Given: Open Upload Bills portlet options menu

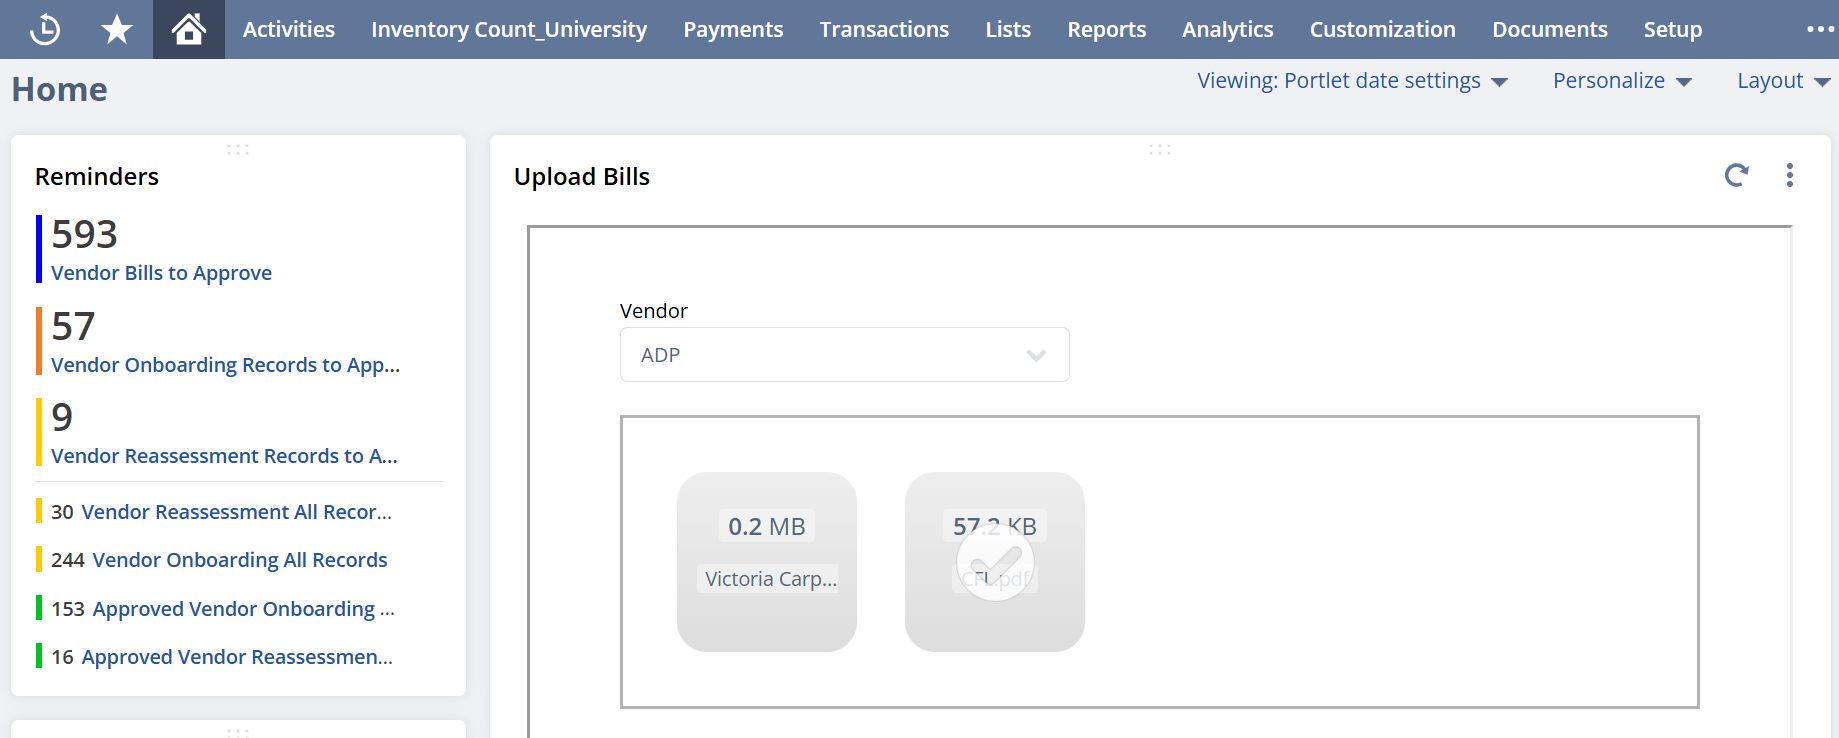Looking at the screenshot, I should (1790, 176).
